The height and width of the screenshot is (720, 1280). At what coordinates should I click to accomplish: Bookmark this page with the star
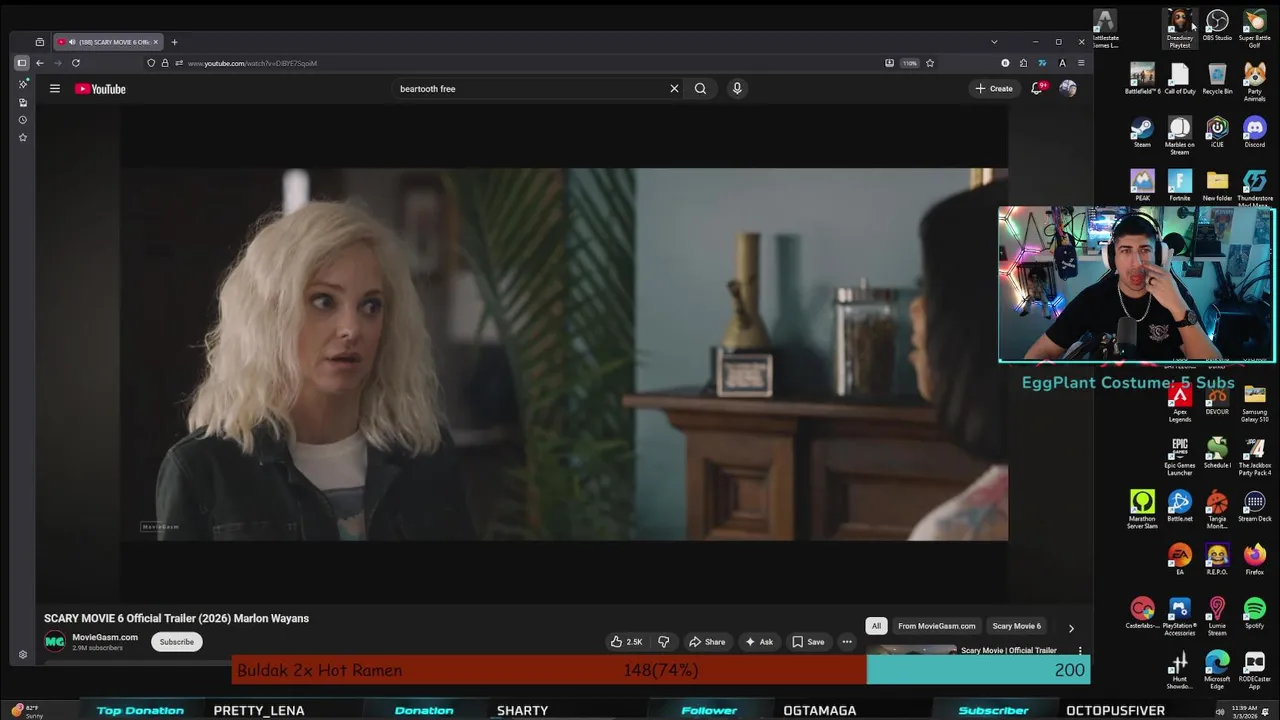930,63
